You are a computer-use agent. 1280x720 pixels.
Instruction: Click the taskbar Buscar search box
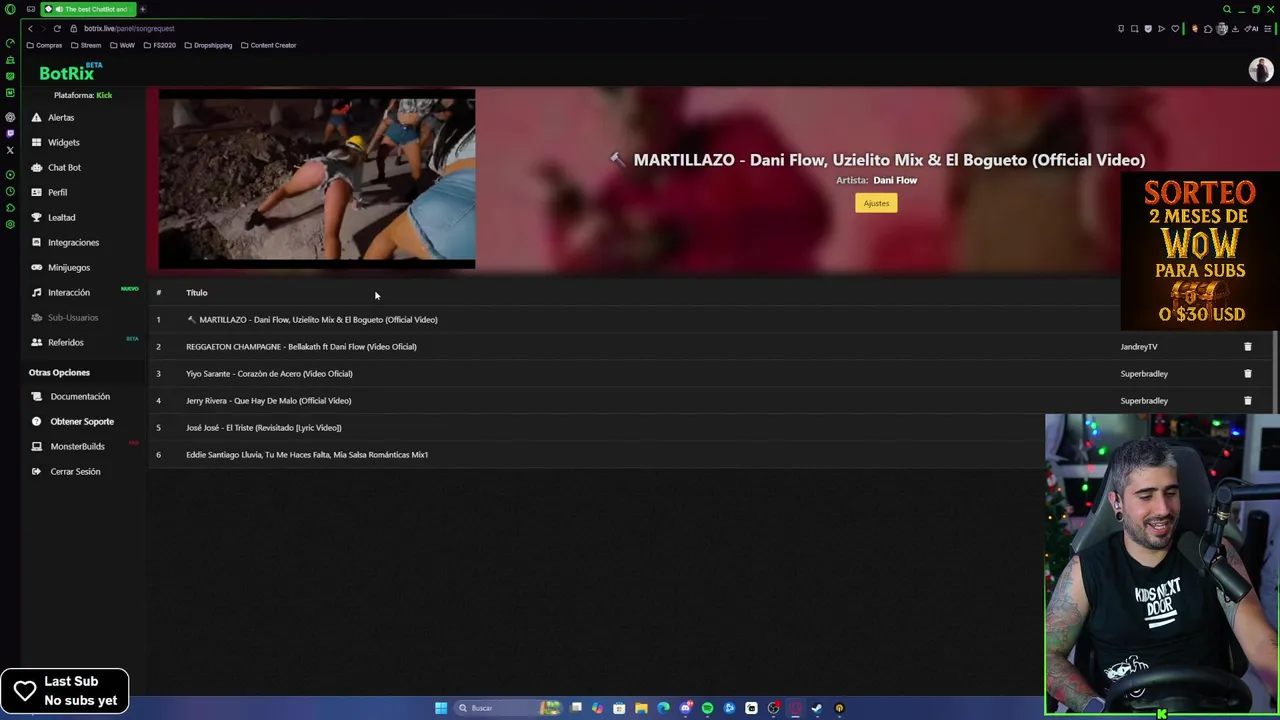tap(510, 708)
